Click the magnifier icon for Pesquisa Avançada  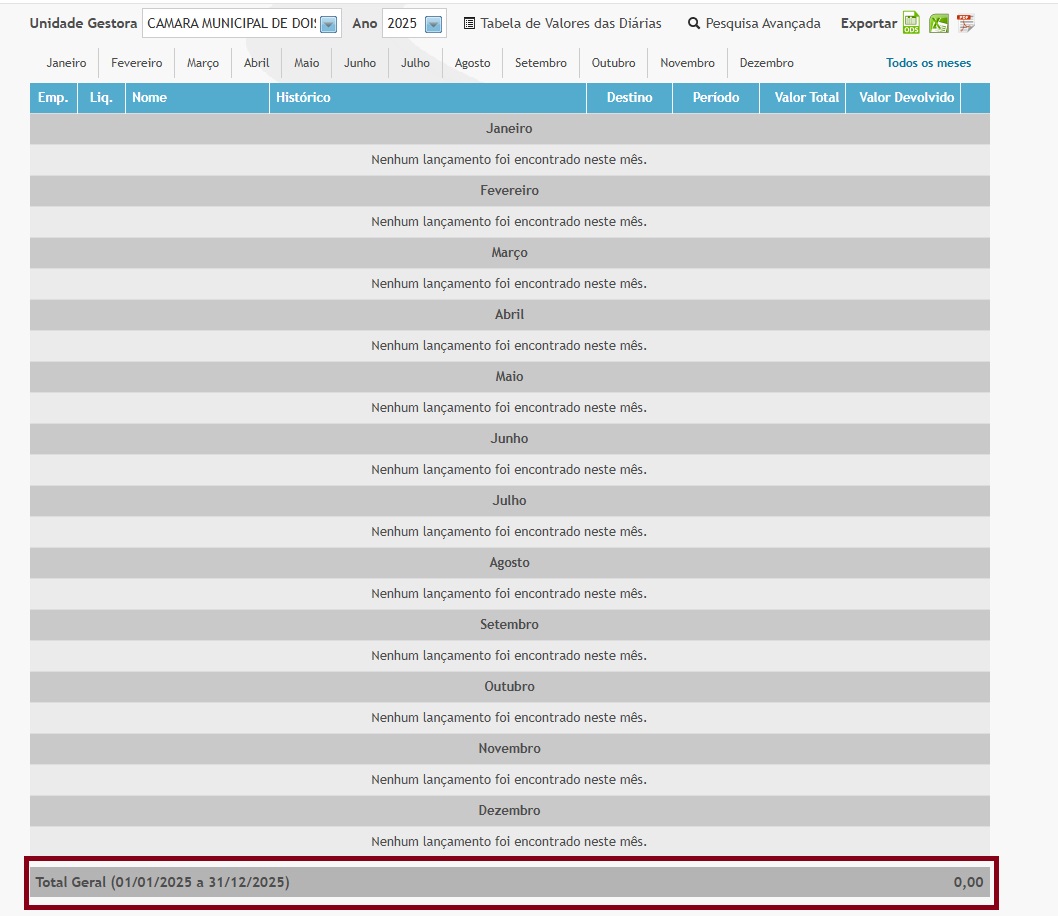click(694, 23)
